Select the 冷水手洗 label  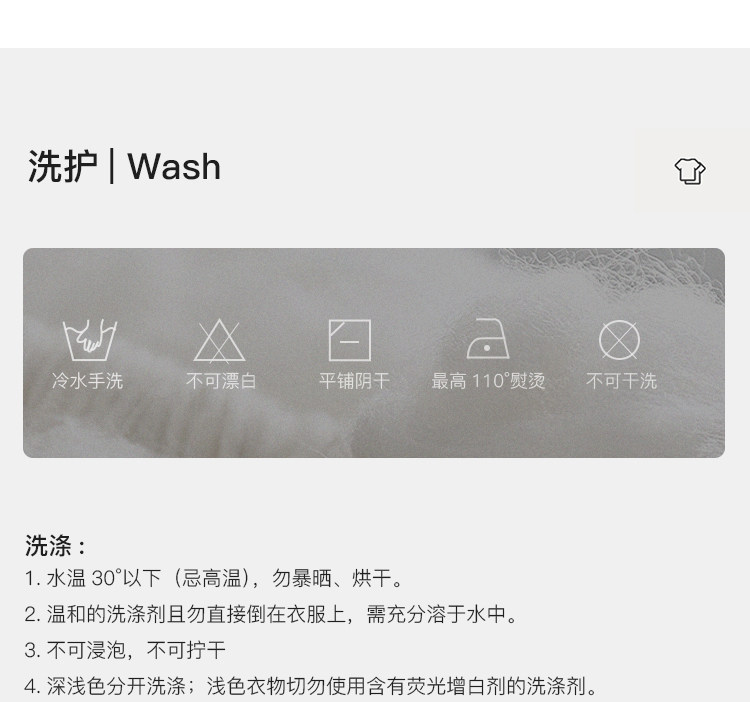pyautogui.click(x=88, y=381)
